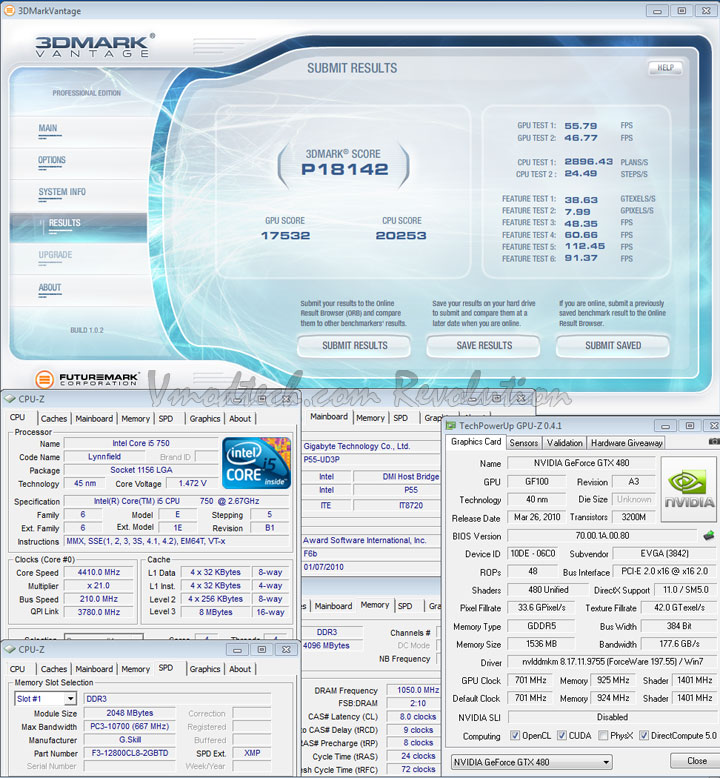
Task: Switch to the Memory tab in the CPU-Z SPD window
Action: (135, 669)
